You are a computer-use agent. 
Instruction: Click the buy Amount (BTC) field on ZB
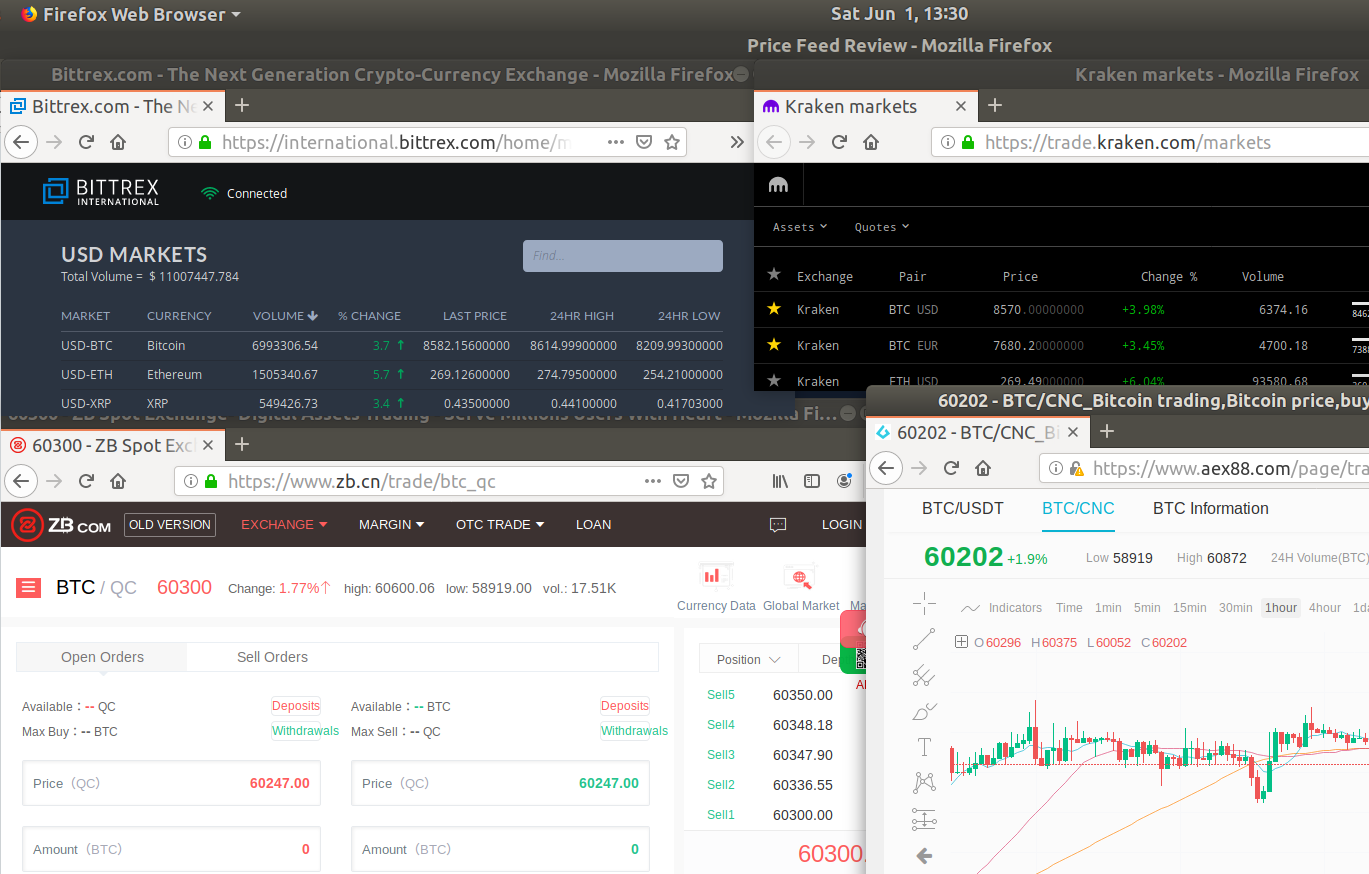tap(171, 849)
